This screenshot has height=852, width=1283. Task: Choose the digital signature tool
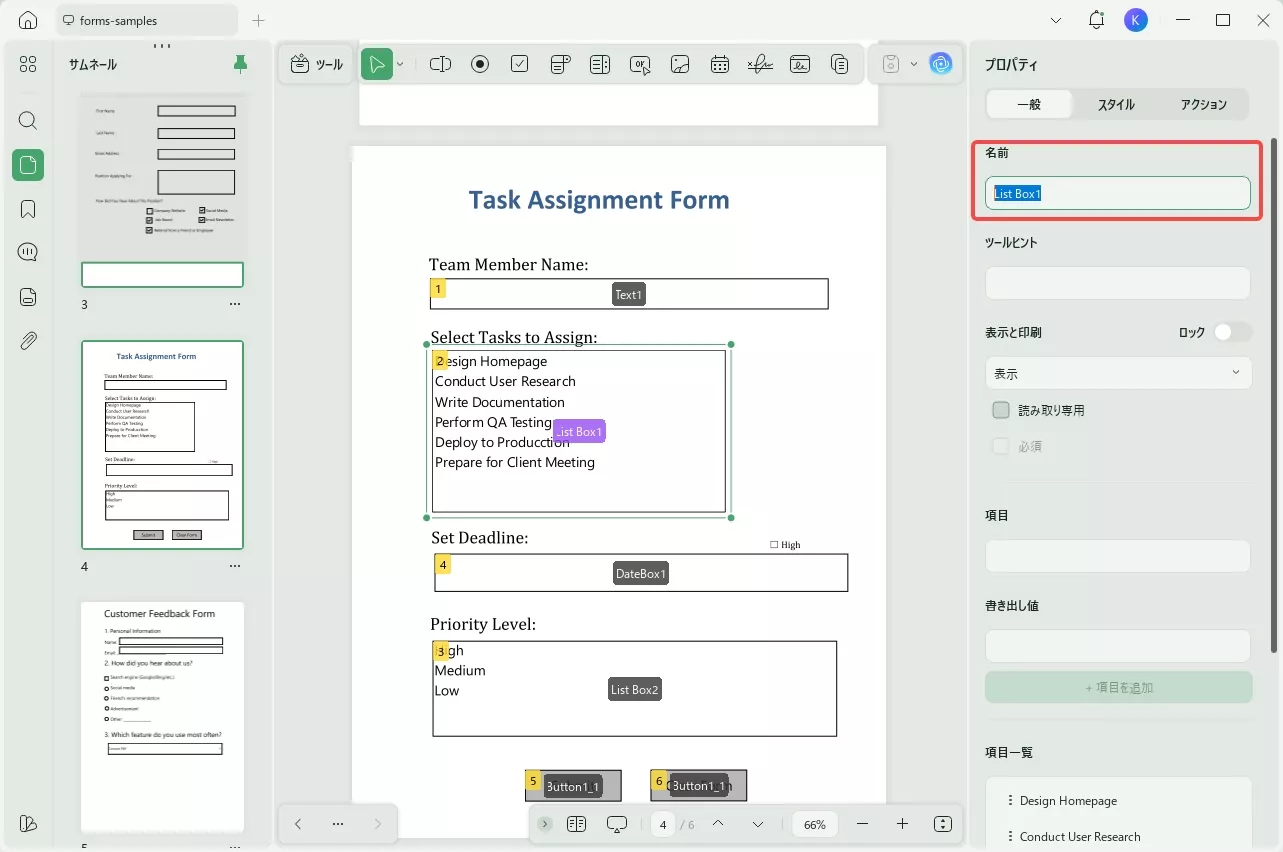pos(800,64)
